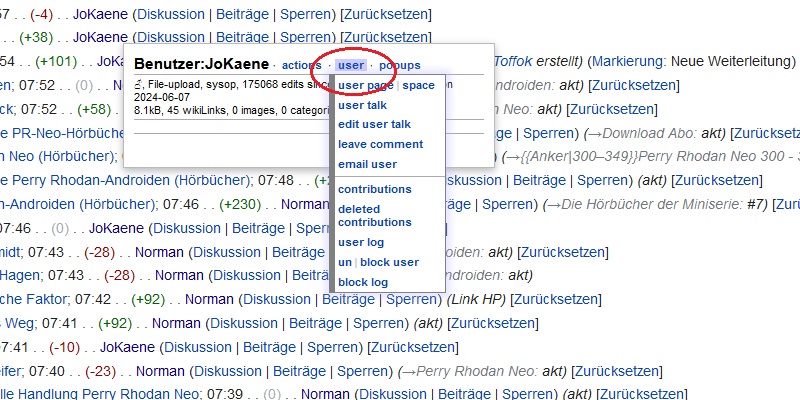Open the 'user' popup menu
The height and width of the screenshot is (400, 800).
tap(350, 65)
